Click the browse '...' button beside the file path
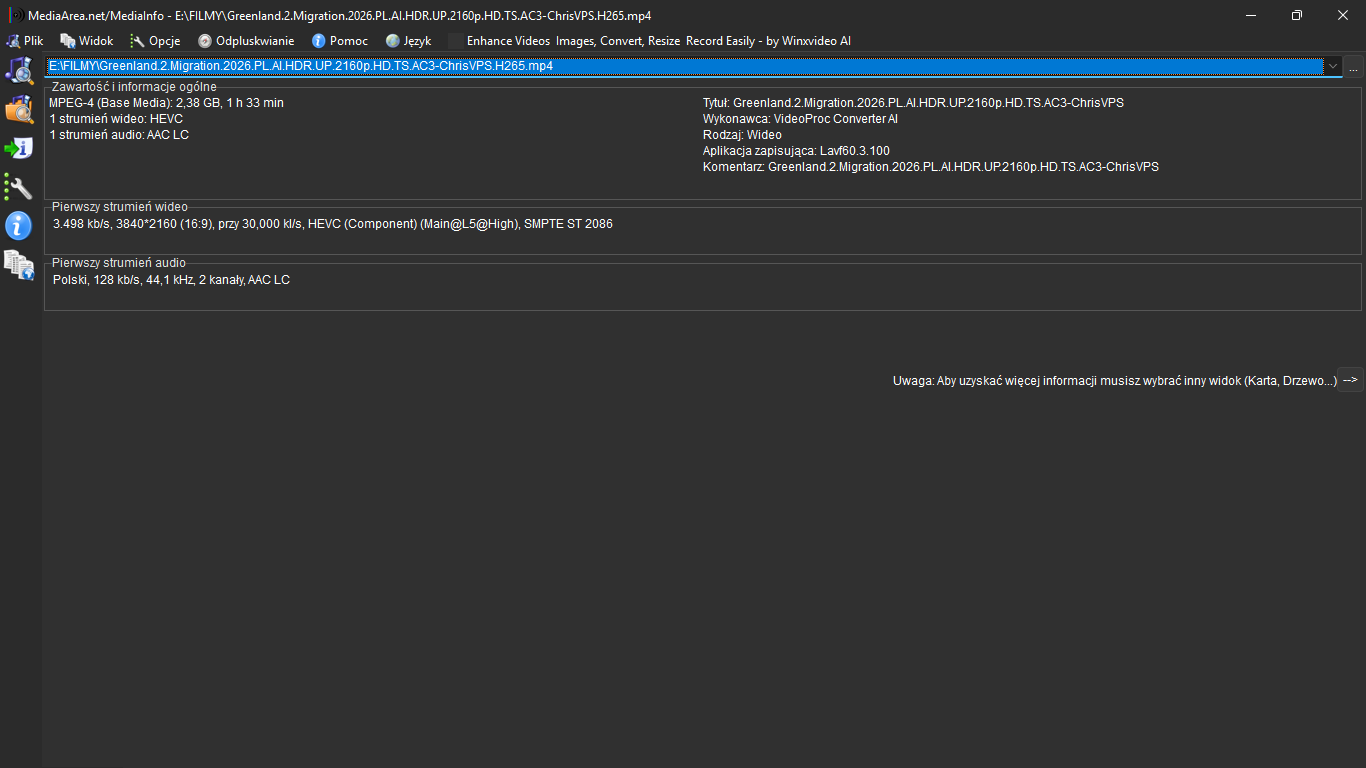Screen dimensions: 1366x768 click(1353, 67)
